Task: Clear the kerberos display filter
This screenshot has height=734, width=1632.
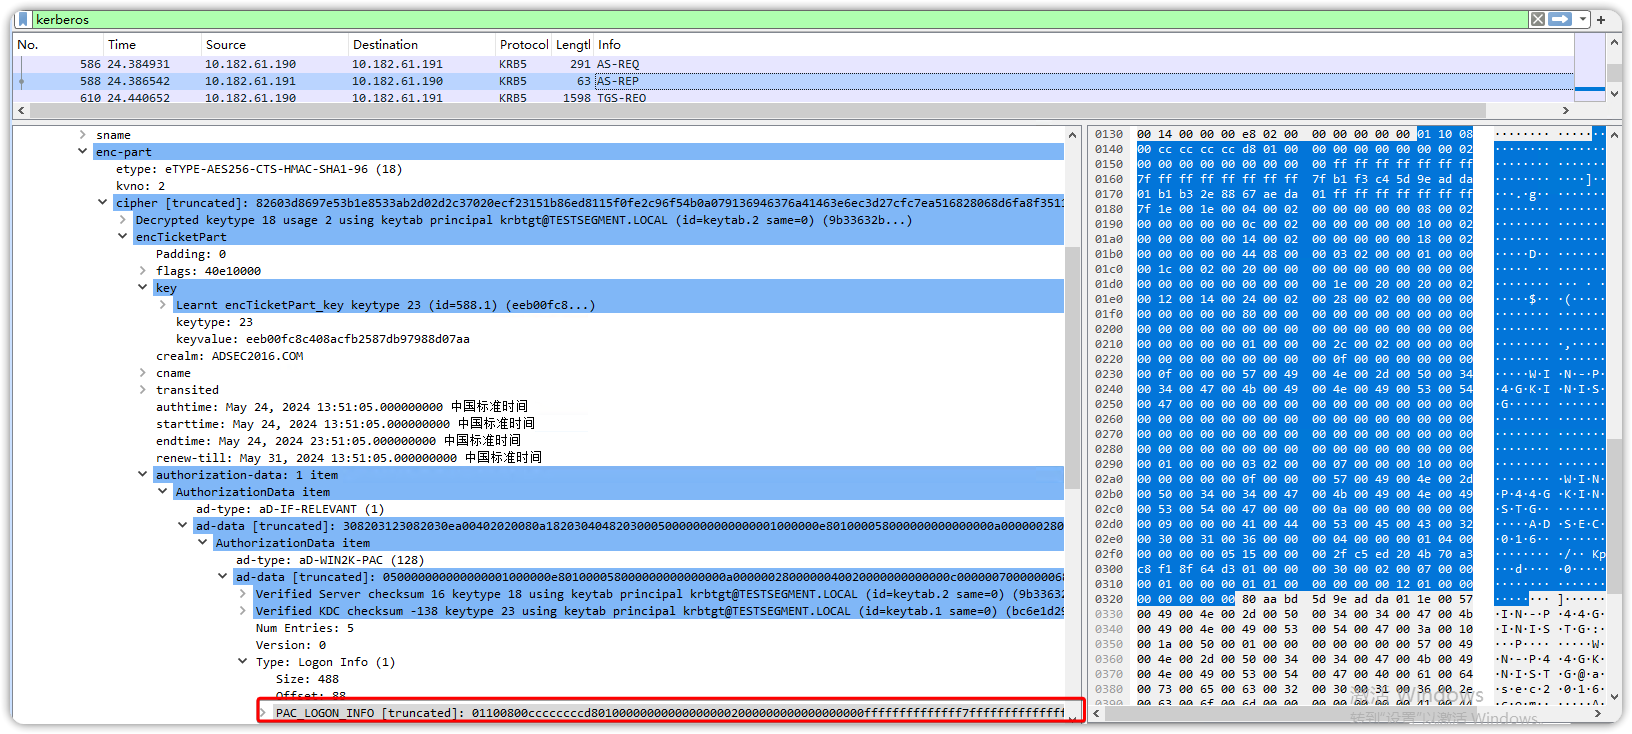Action: click(1537, 19)
